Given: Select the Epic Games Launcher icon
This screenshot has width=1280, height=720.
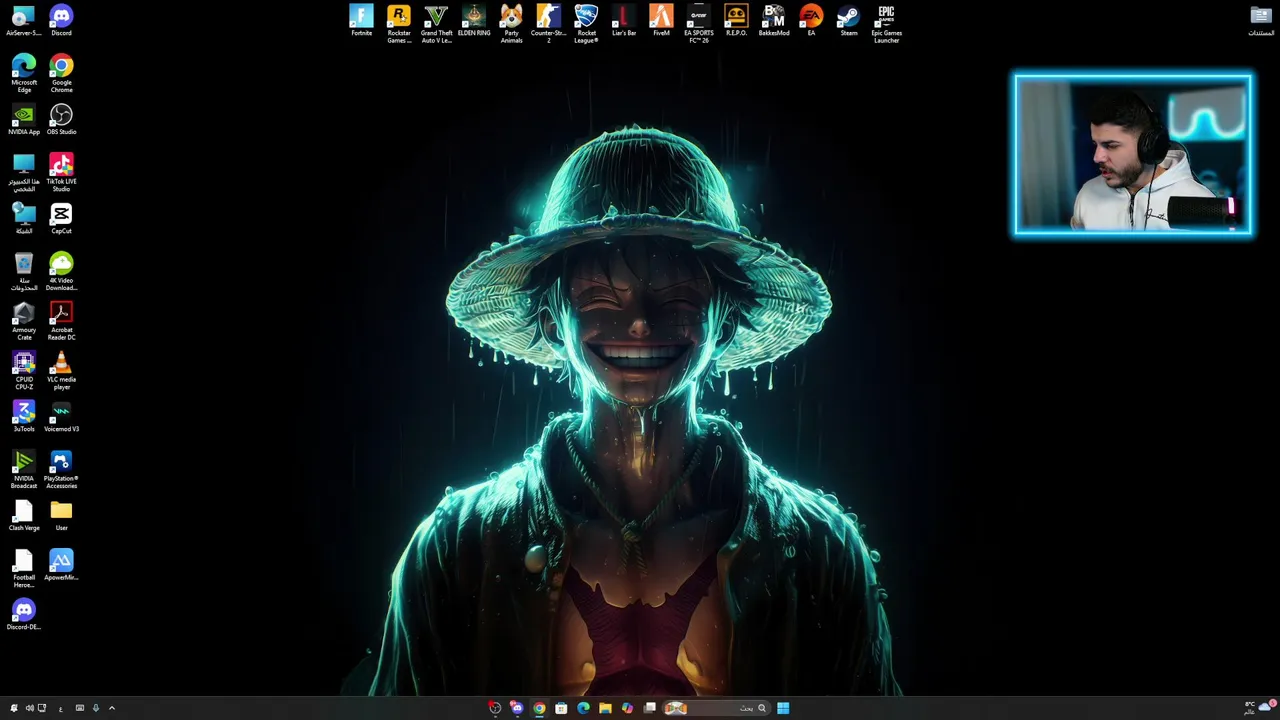Looking at the screenshot, I should coord(886,24).
